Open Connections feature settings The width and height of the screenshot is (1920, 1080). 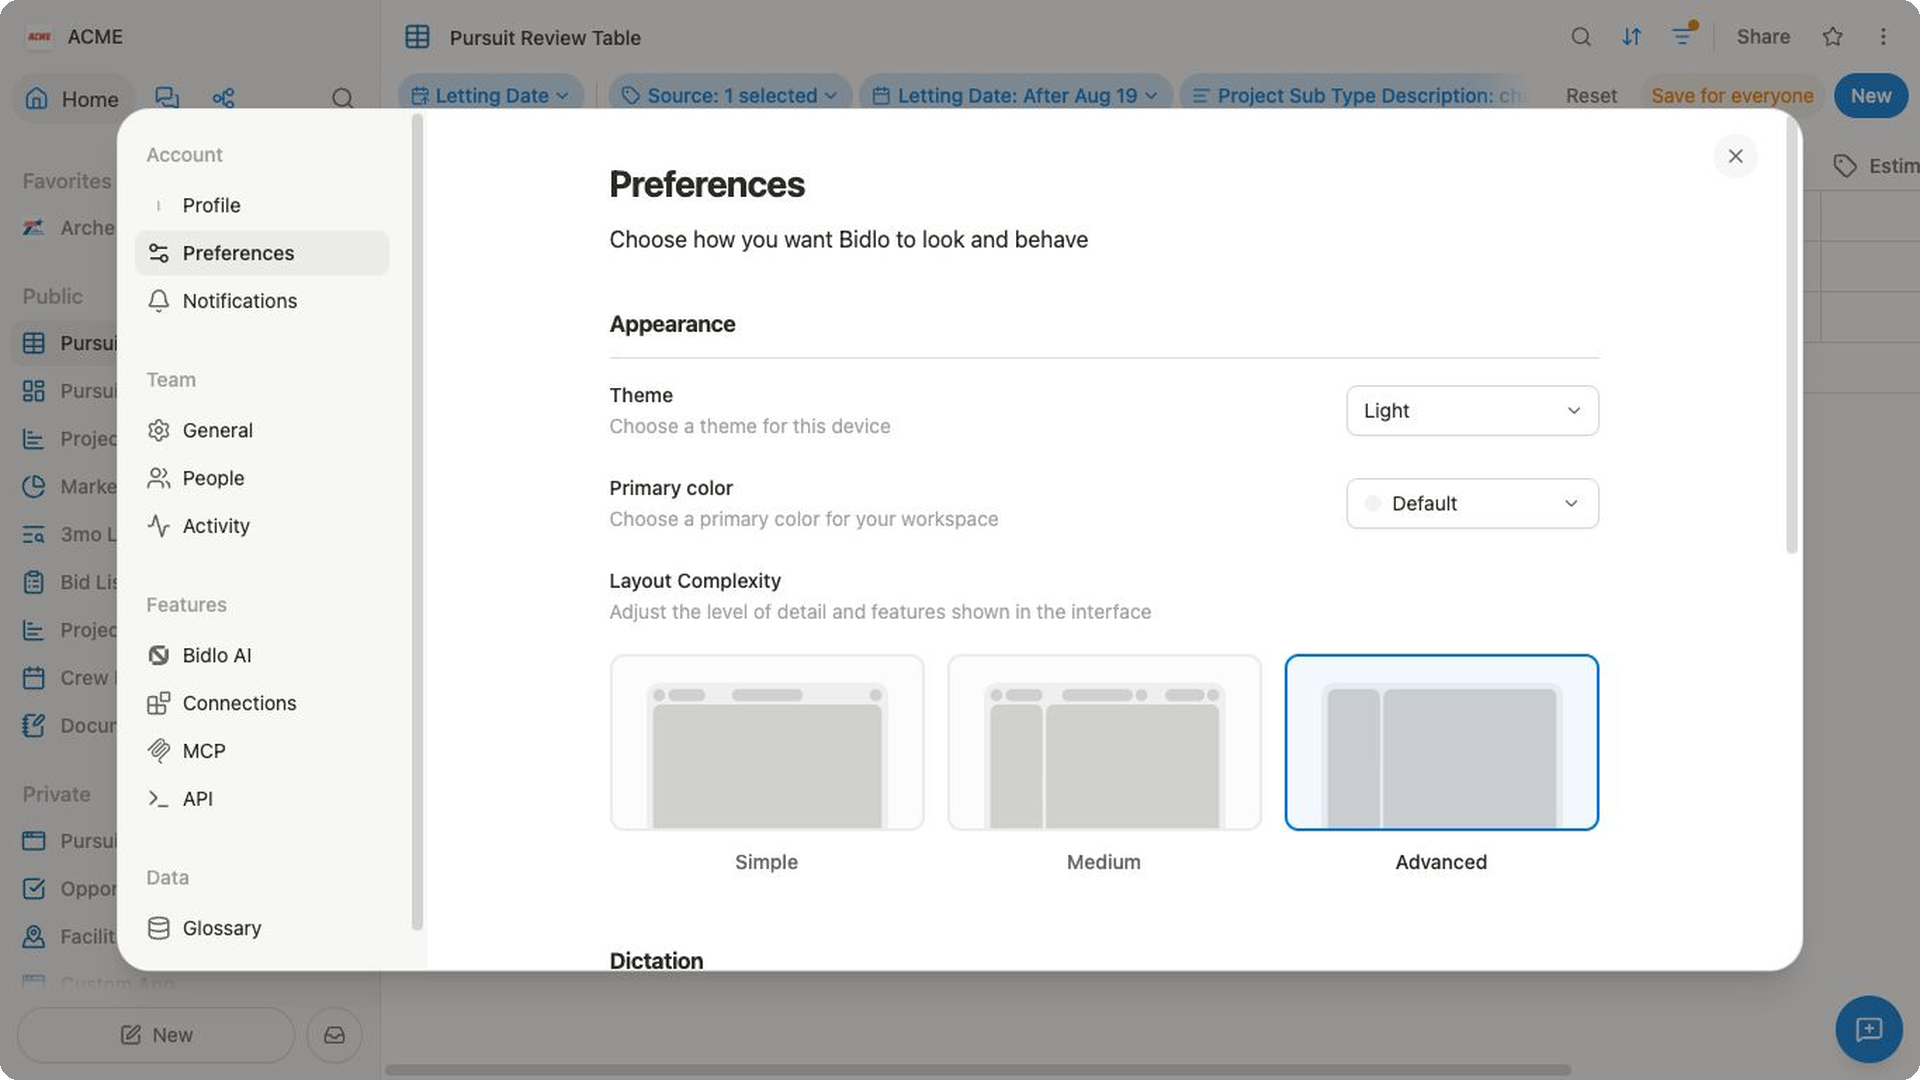pos(261,703)
